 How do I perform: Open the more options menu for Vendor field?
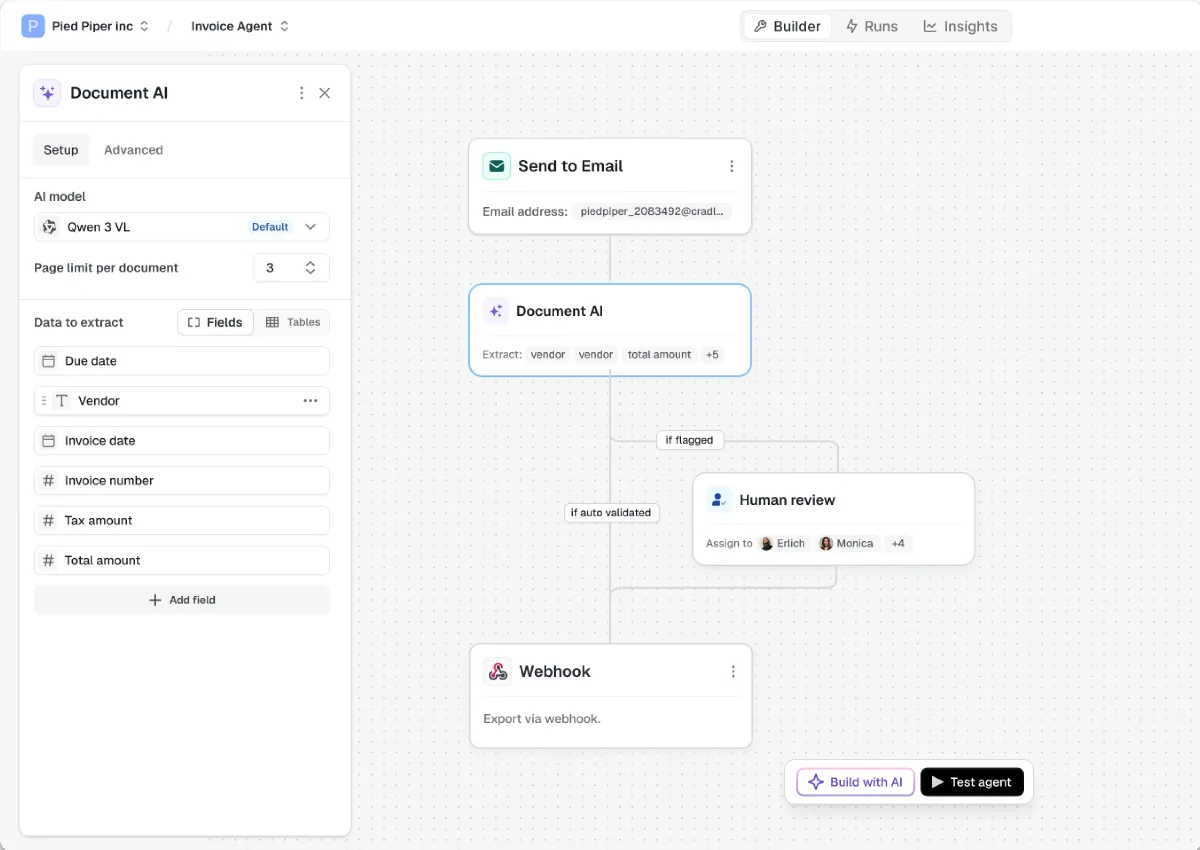pyautogui.click(x=311, y=401)
